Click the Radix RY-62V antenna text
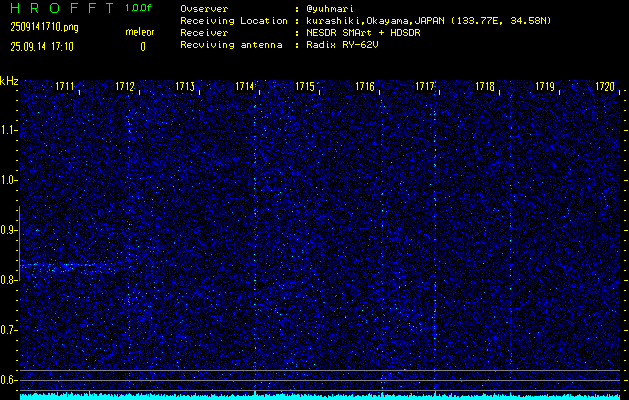 tap(342, 45)
